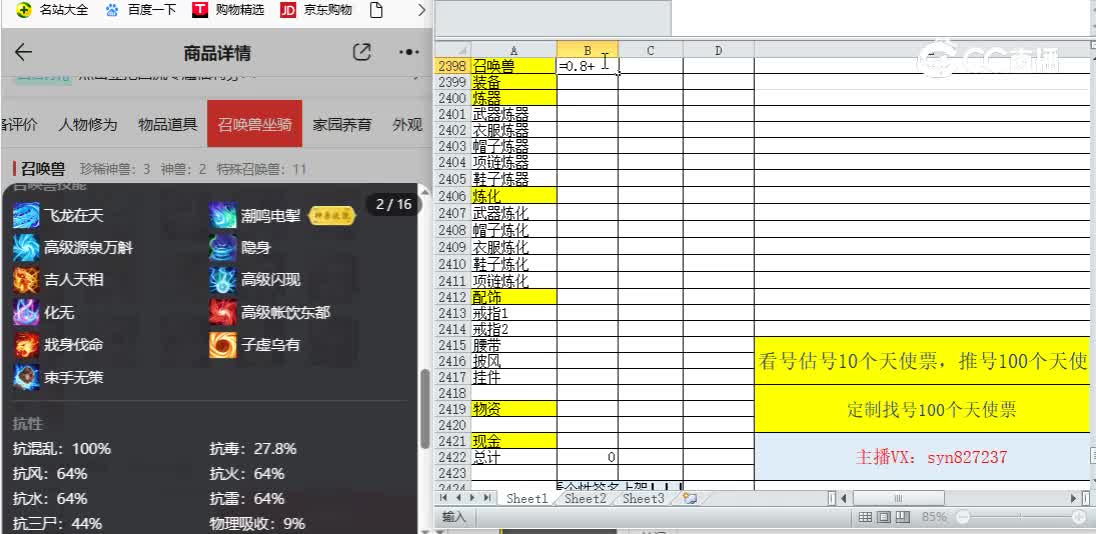Click the Excel horizontal scrollbar thumb

[899, 498]
